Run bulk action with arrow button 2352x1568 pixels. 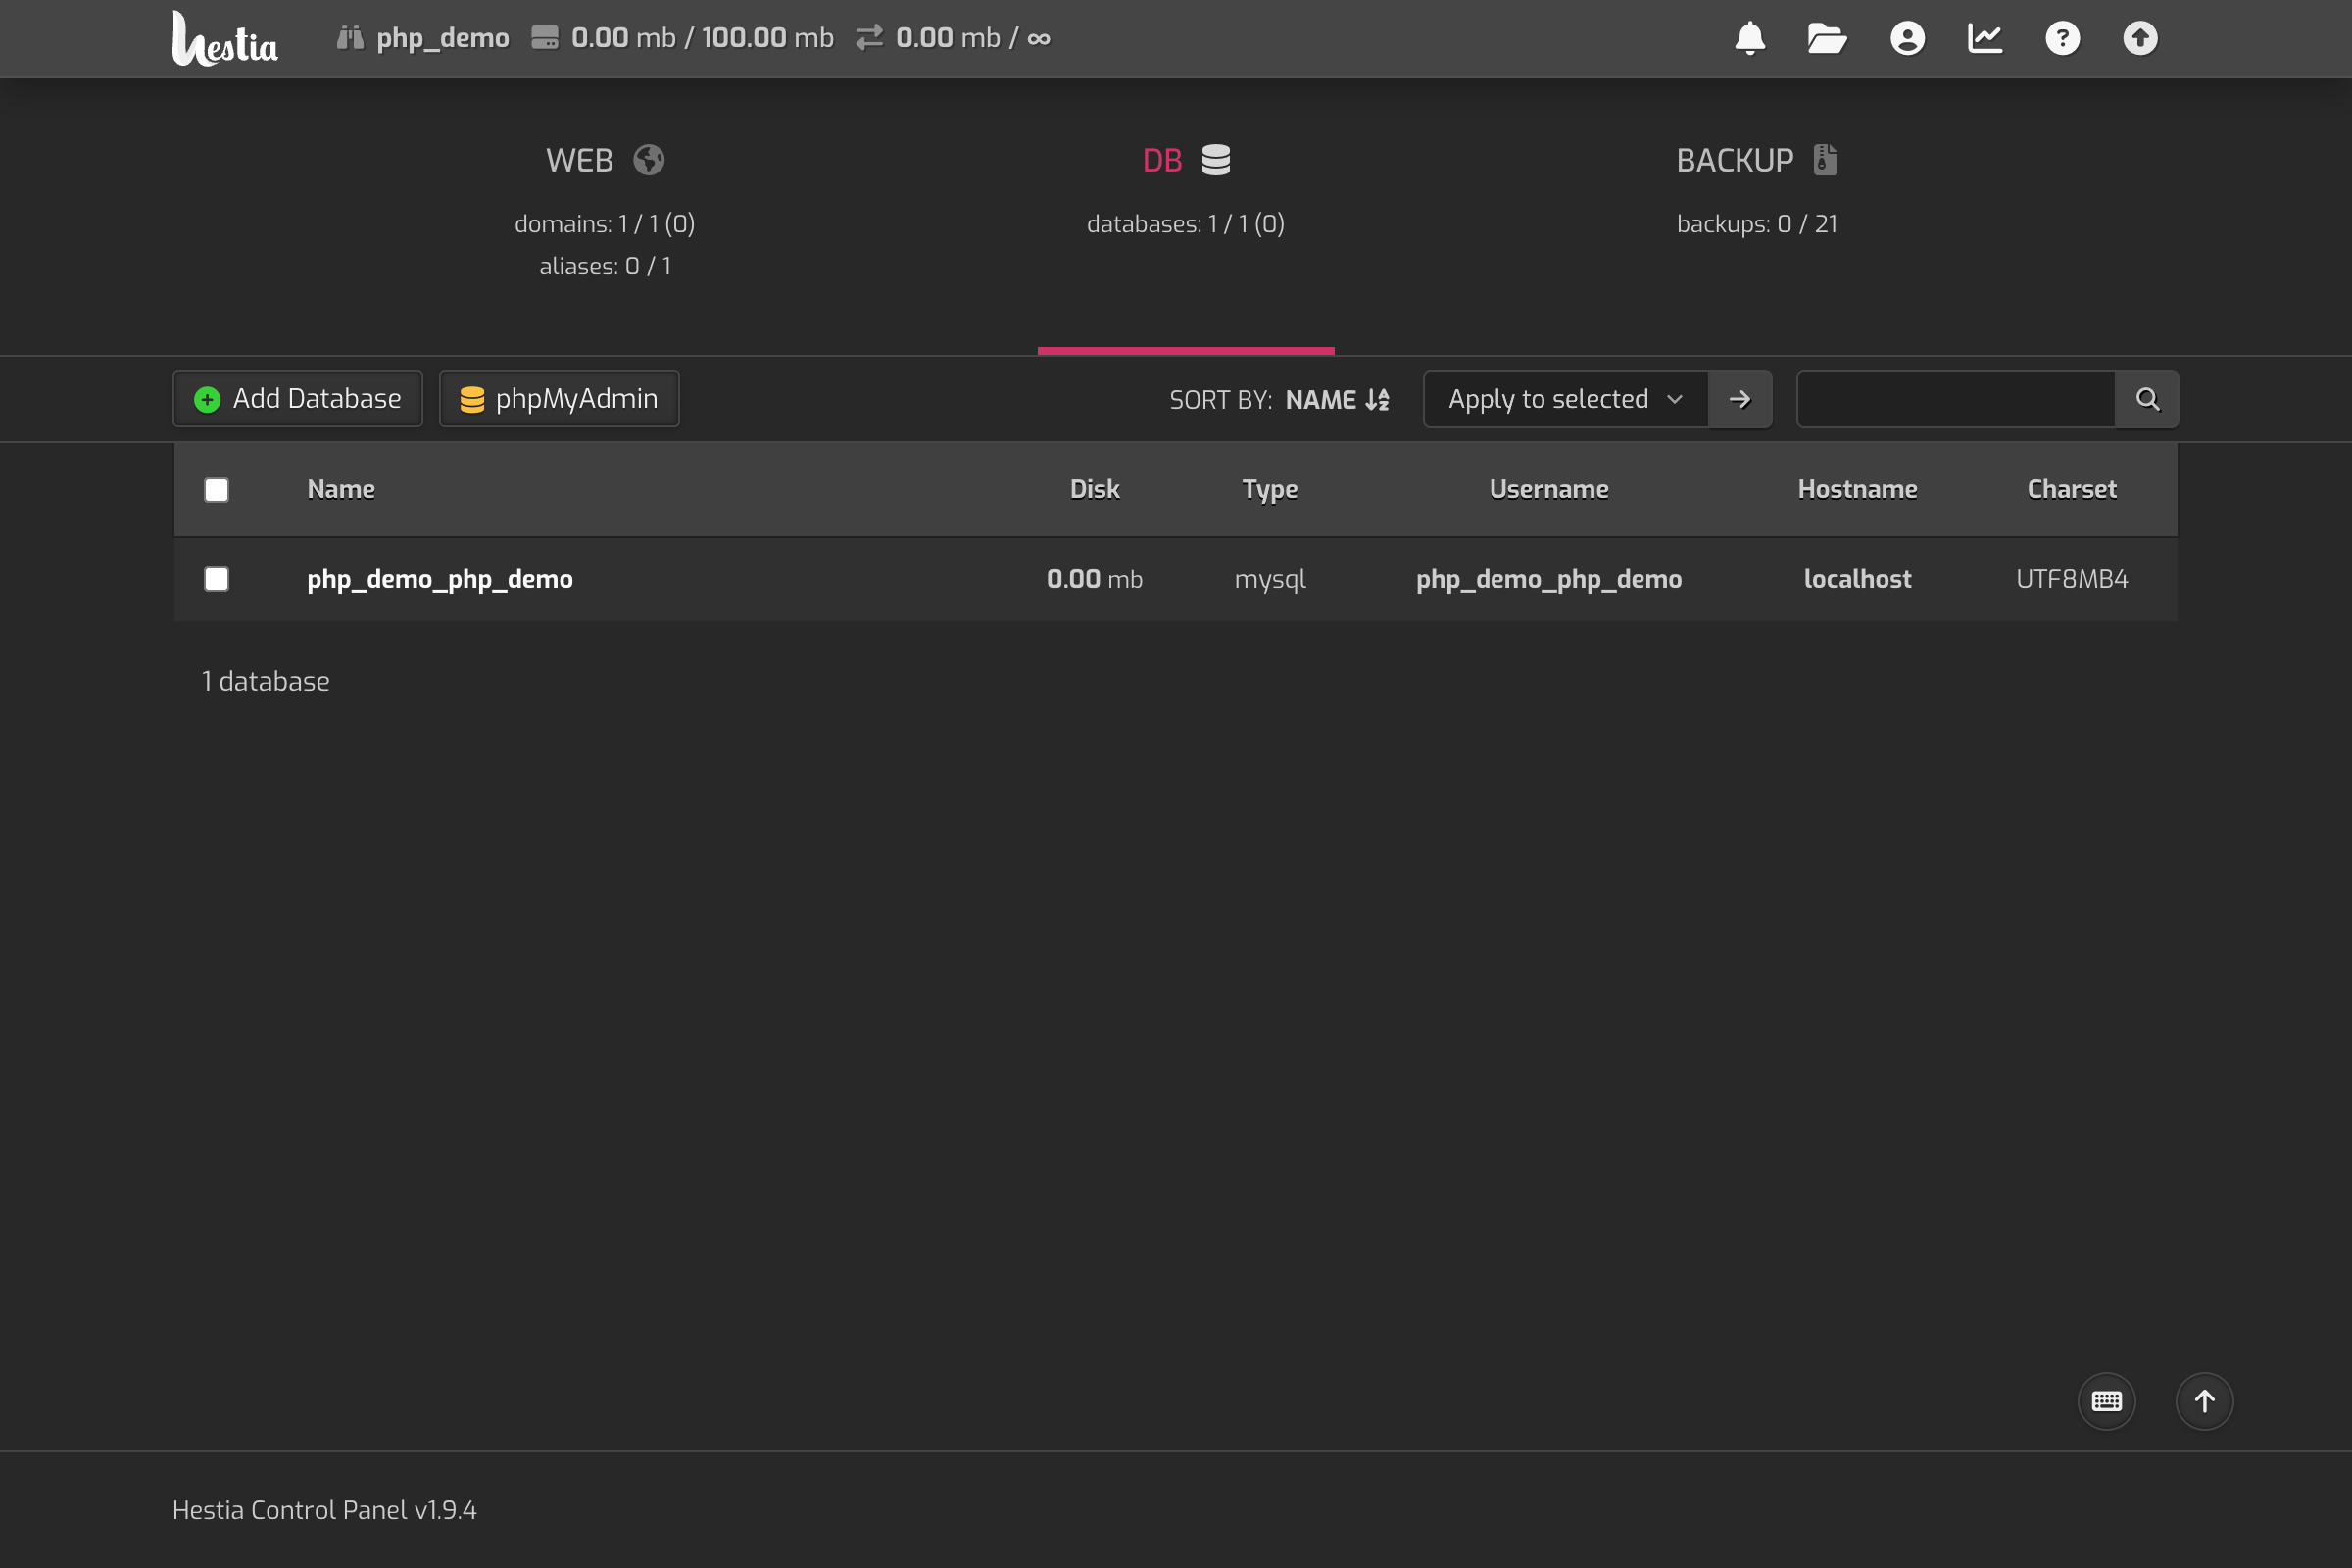click(1740, 399)
